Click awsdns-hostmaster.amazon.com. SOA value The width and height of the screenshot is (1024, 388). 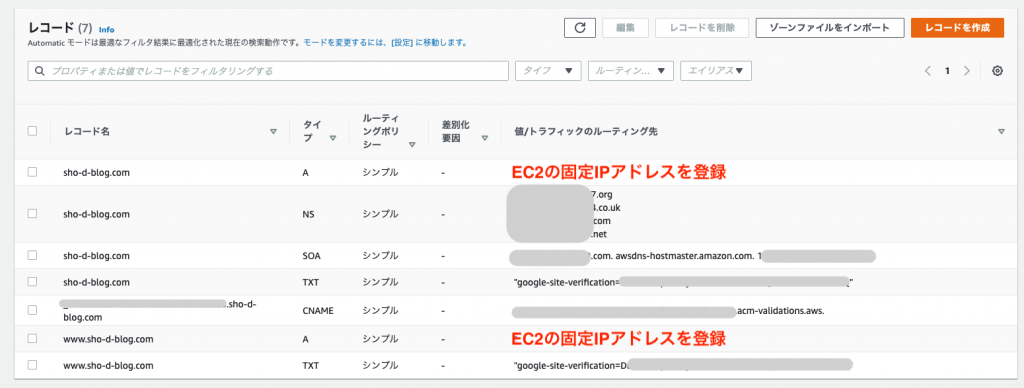684,256
